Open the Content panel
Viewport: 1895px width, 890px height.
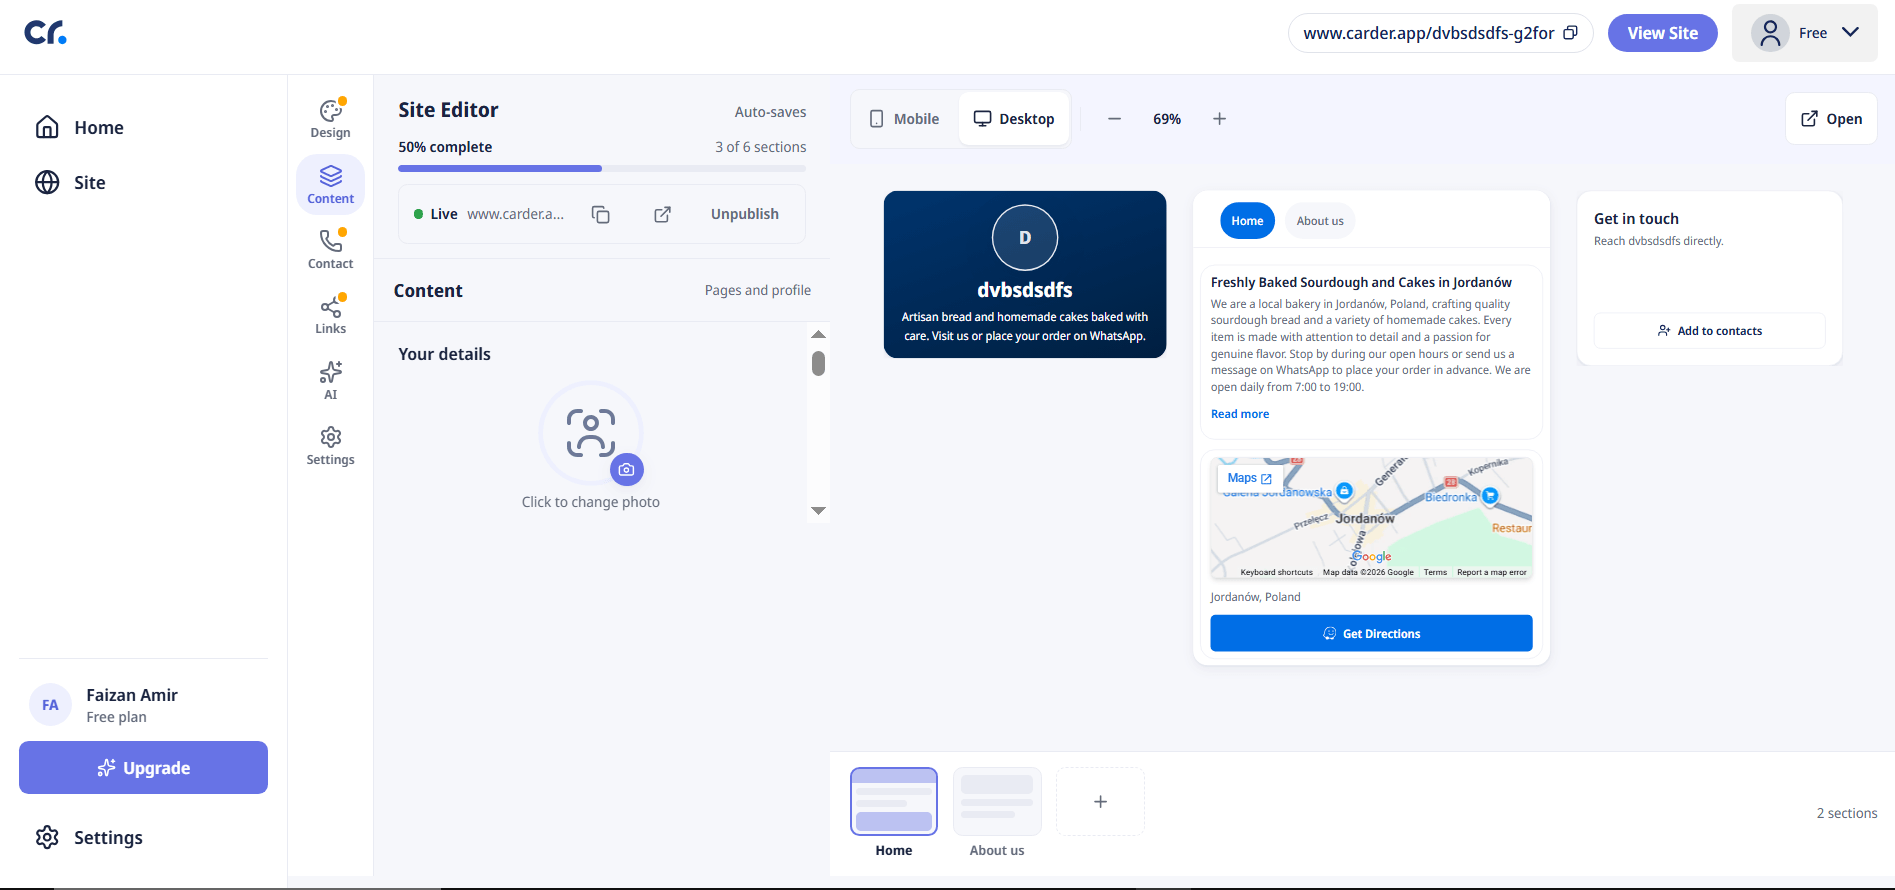[x=330, y=185]
